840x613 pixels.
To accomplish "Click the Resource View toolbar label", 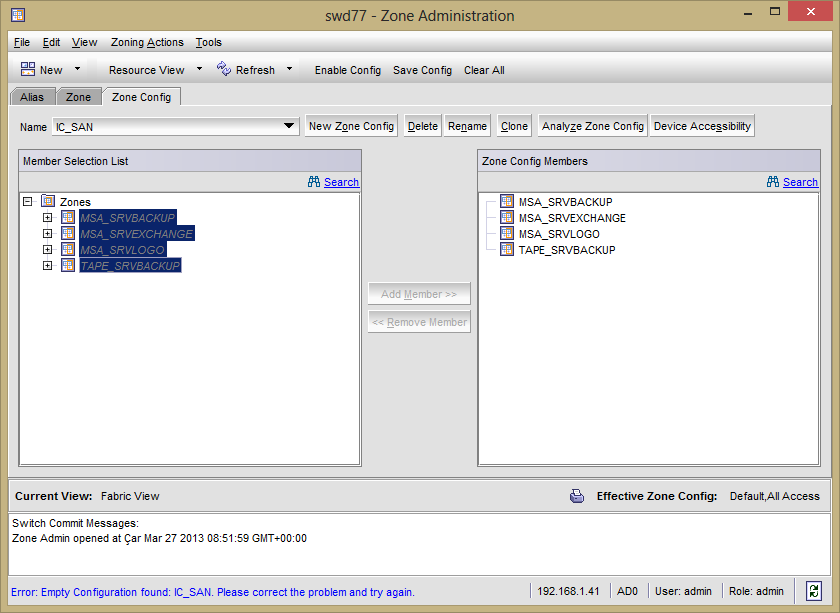I will click(146, 70).
